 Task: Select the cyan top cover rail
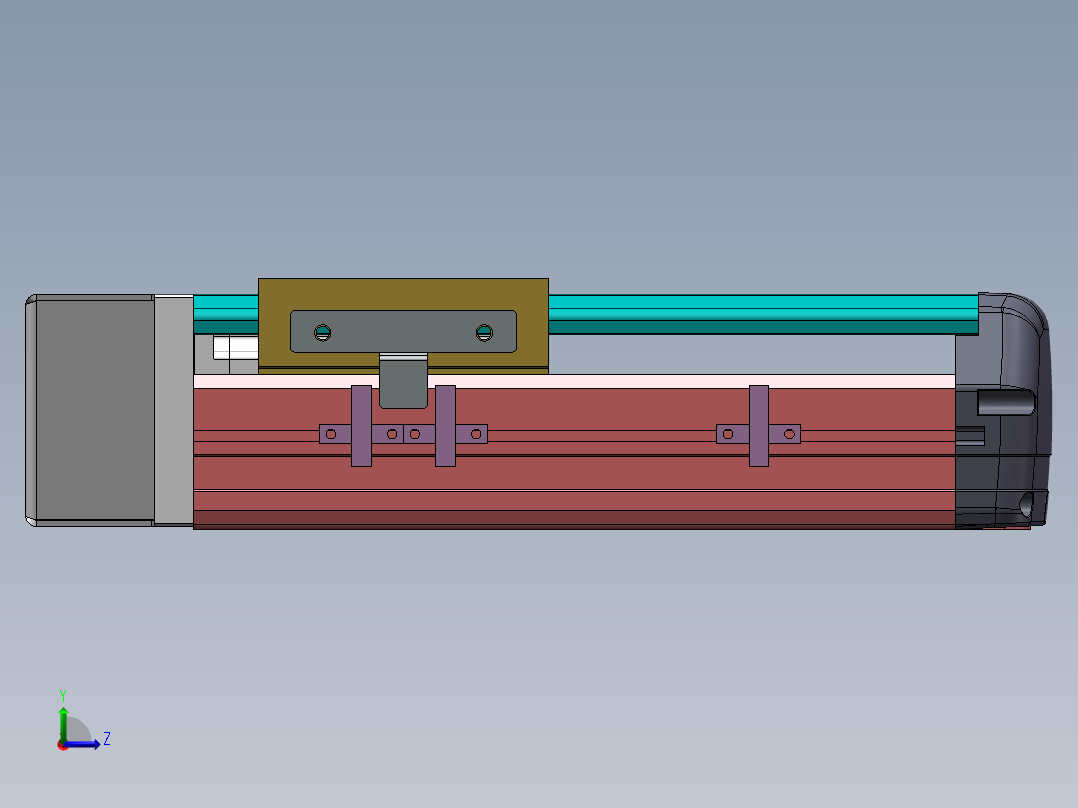click(x=763, y=314)
